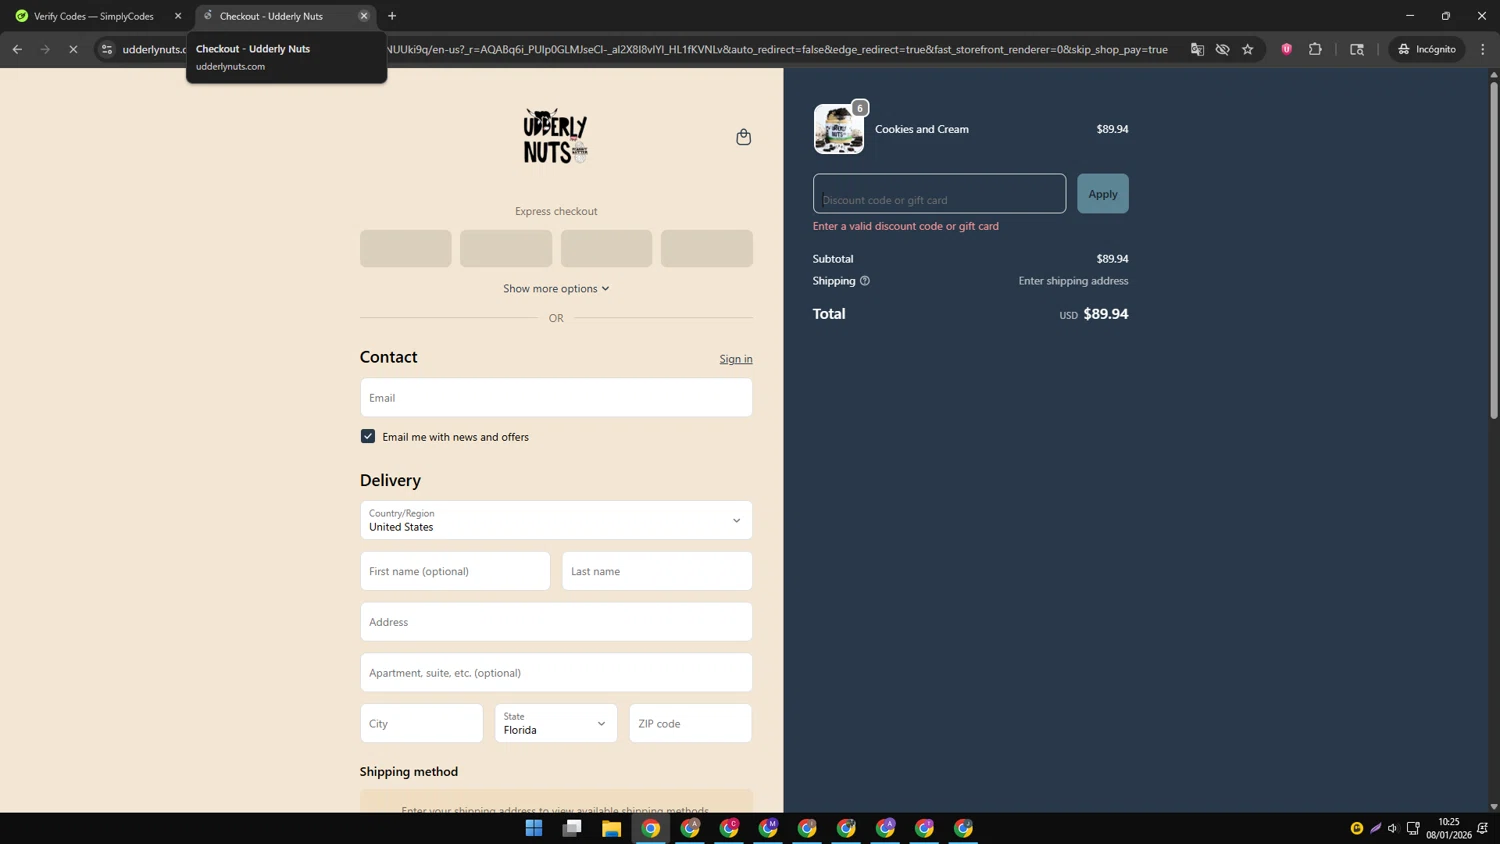Click the Shipping method heading
Screen dimensions: 1500x844
(409, 772)
